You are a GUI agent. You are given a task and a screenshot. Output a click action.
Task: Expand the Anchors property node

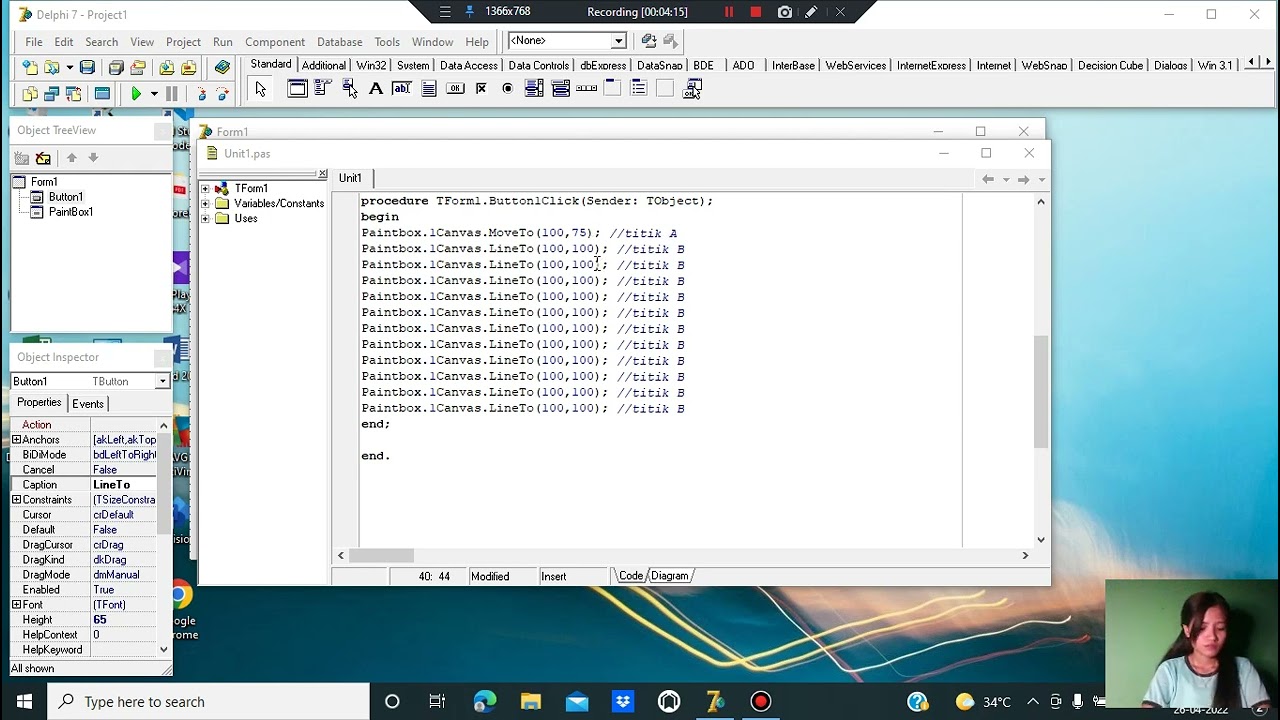pyautogui.click(x=16, y=440)
